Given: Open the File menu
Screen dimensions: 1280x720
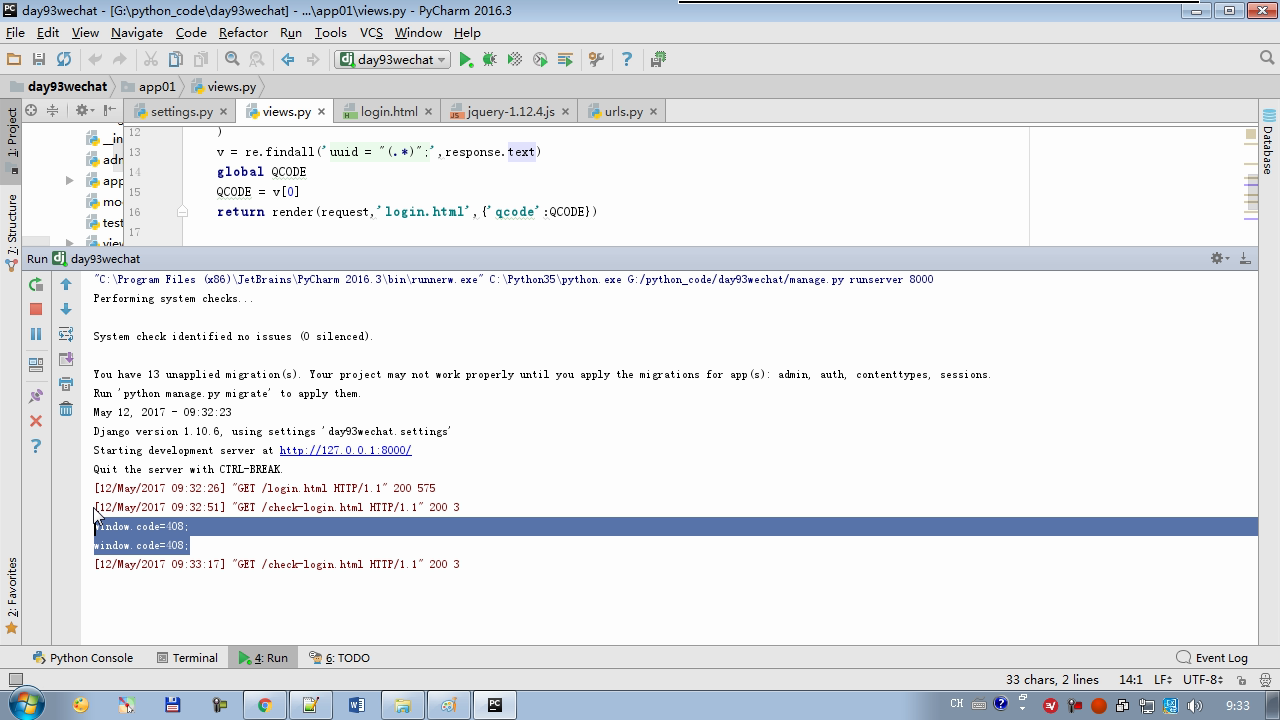Looking at the screenshot, I should (15, 32).
